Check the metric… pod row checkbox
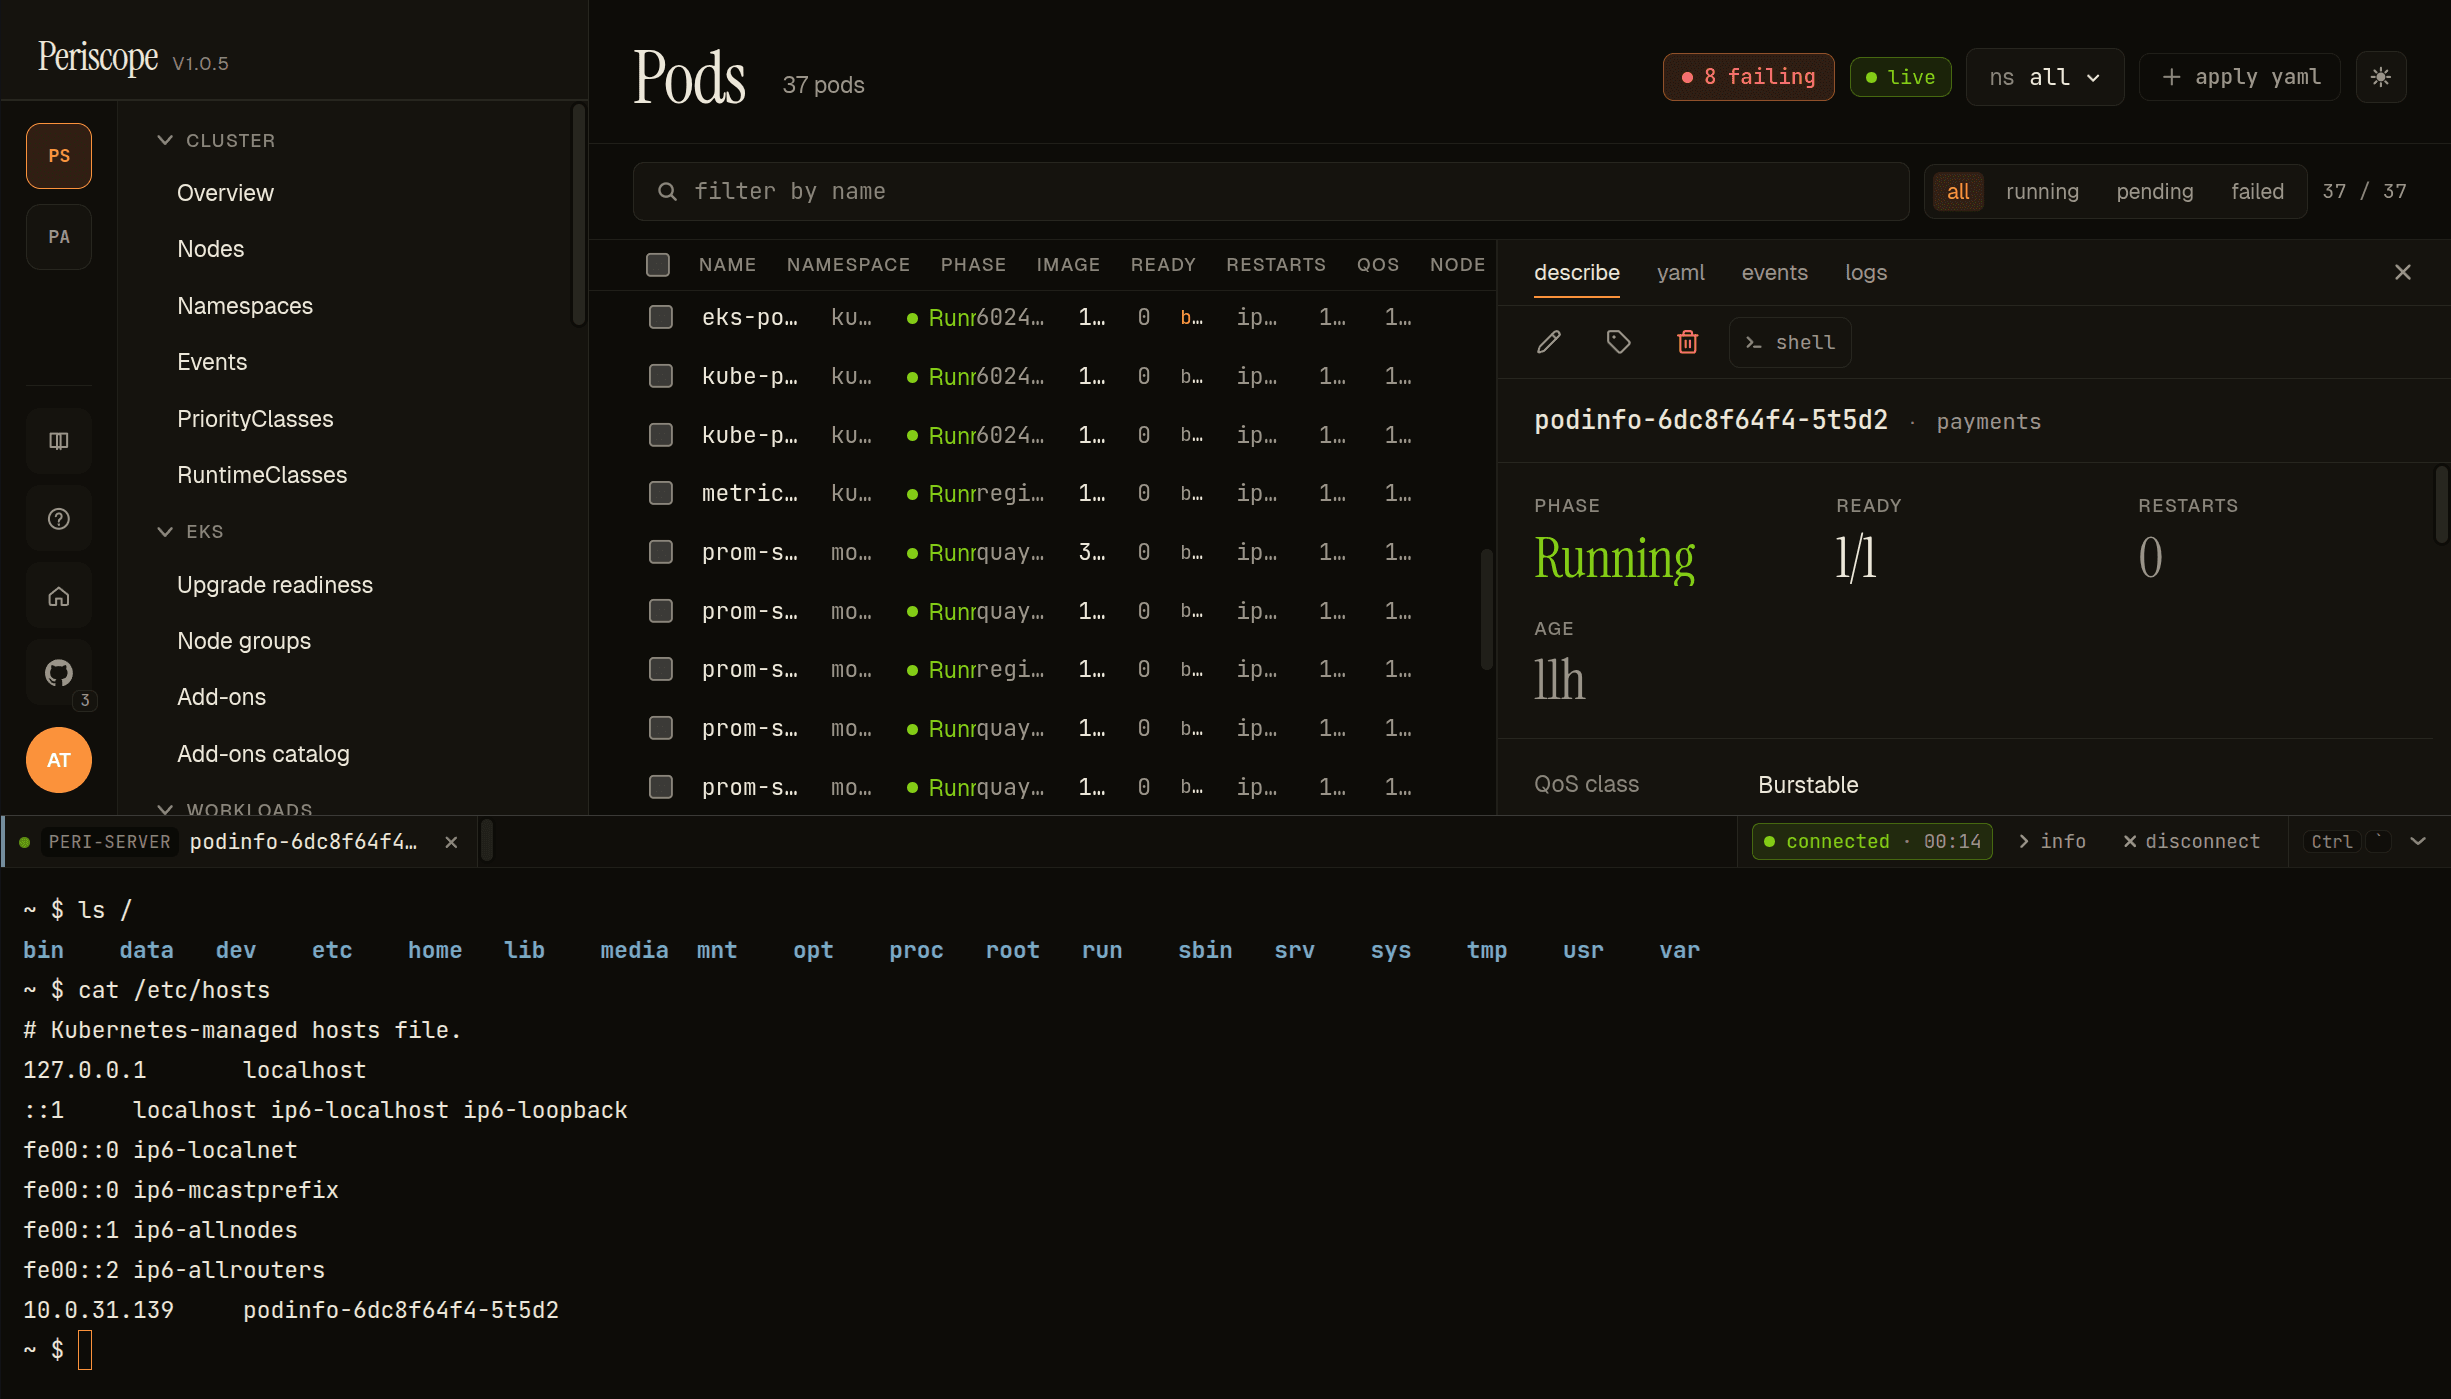The width and height of the screenshot is (2451, 1399). pyautogui.click(x=660, y=493)
